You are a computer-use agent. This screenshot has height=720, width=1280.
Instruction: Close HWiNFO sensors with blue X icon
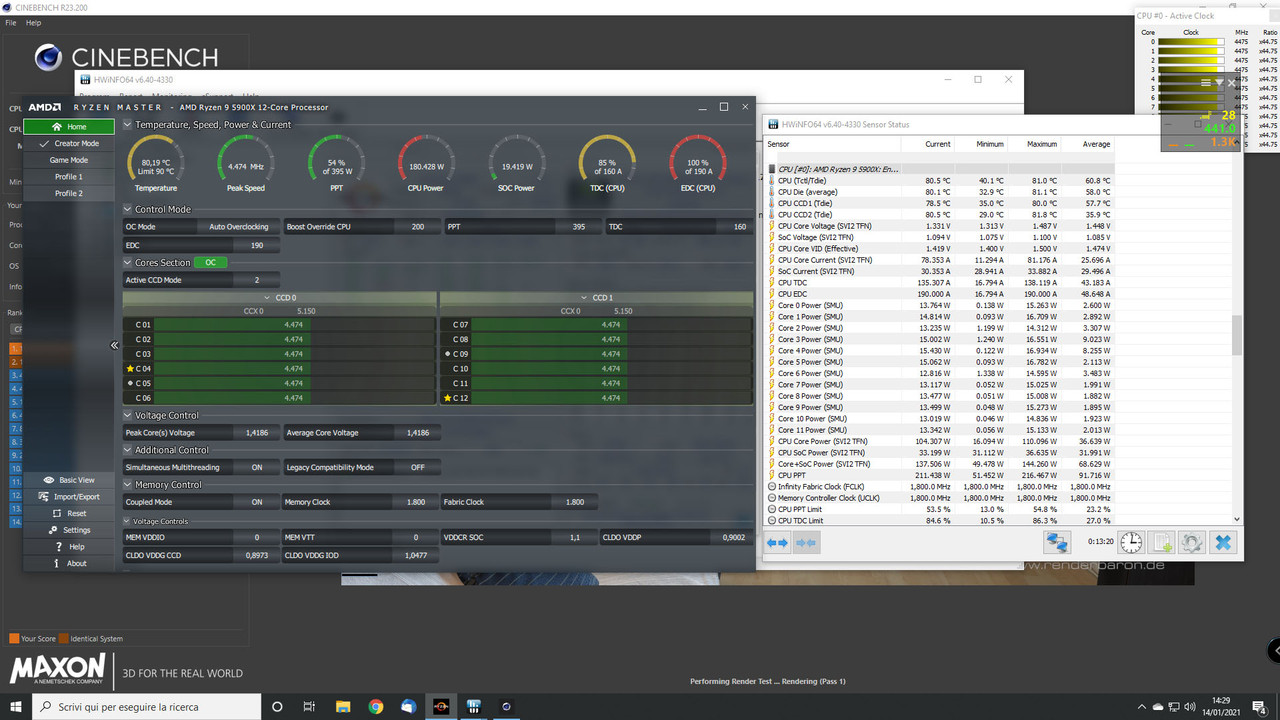pyautogui.click(x=1222, y=542)
